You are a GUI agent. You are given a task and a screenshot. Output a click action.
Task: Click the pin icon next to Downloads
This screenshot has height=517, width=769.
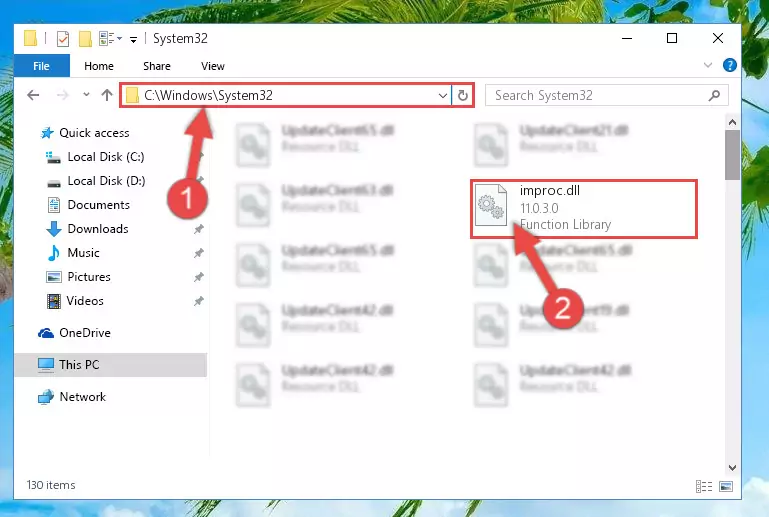point(199,229)
